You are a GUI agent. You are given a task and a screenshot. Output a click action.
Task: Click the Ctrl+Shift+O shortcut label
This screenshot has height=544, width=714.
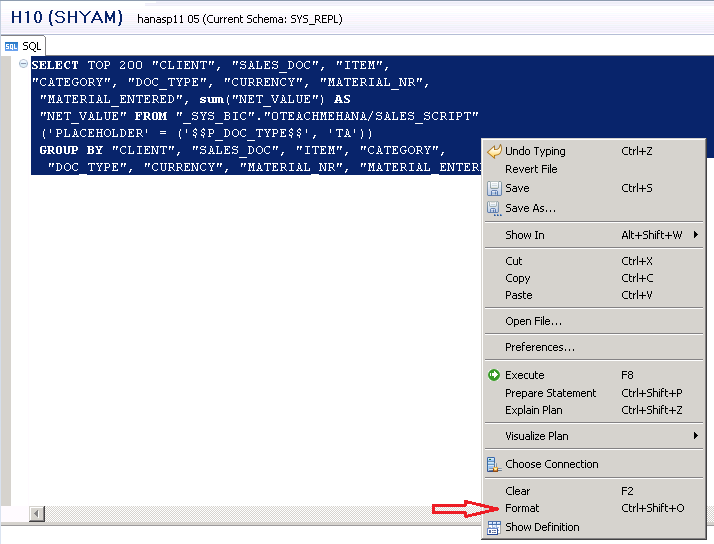653,508
